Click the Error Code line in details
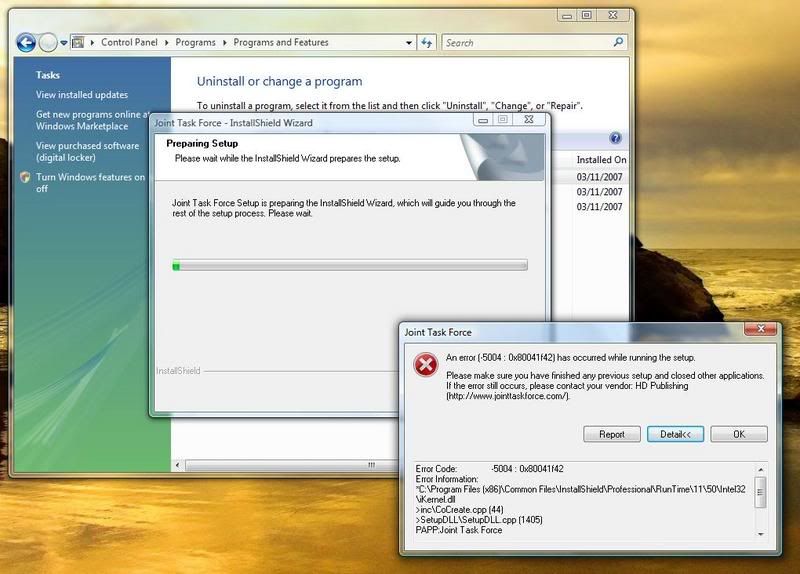 point(489,468)
